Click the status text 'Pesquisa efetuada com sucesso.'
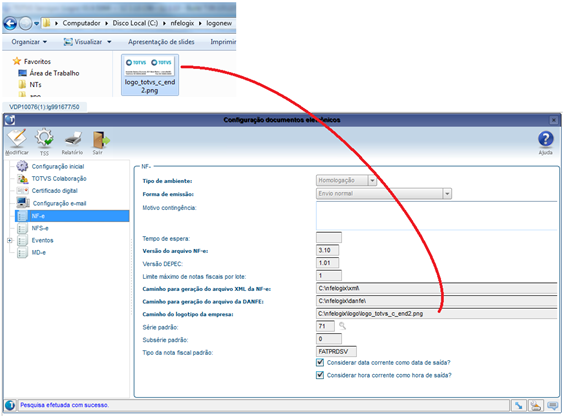 64,405
